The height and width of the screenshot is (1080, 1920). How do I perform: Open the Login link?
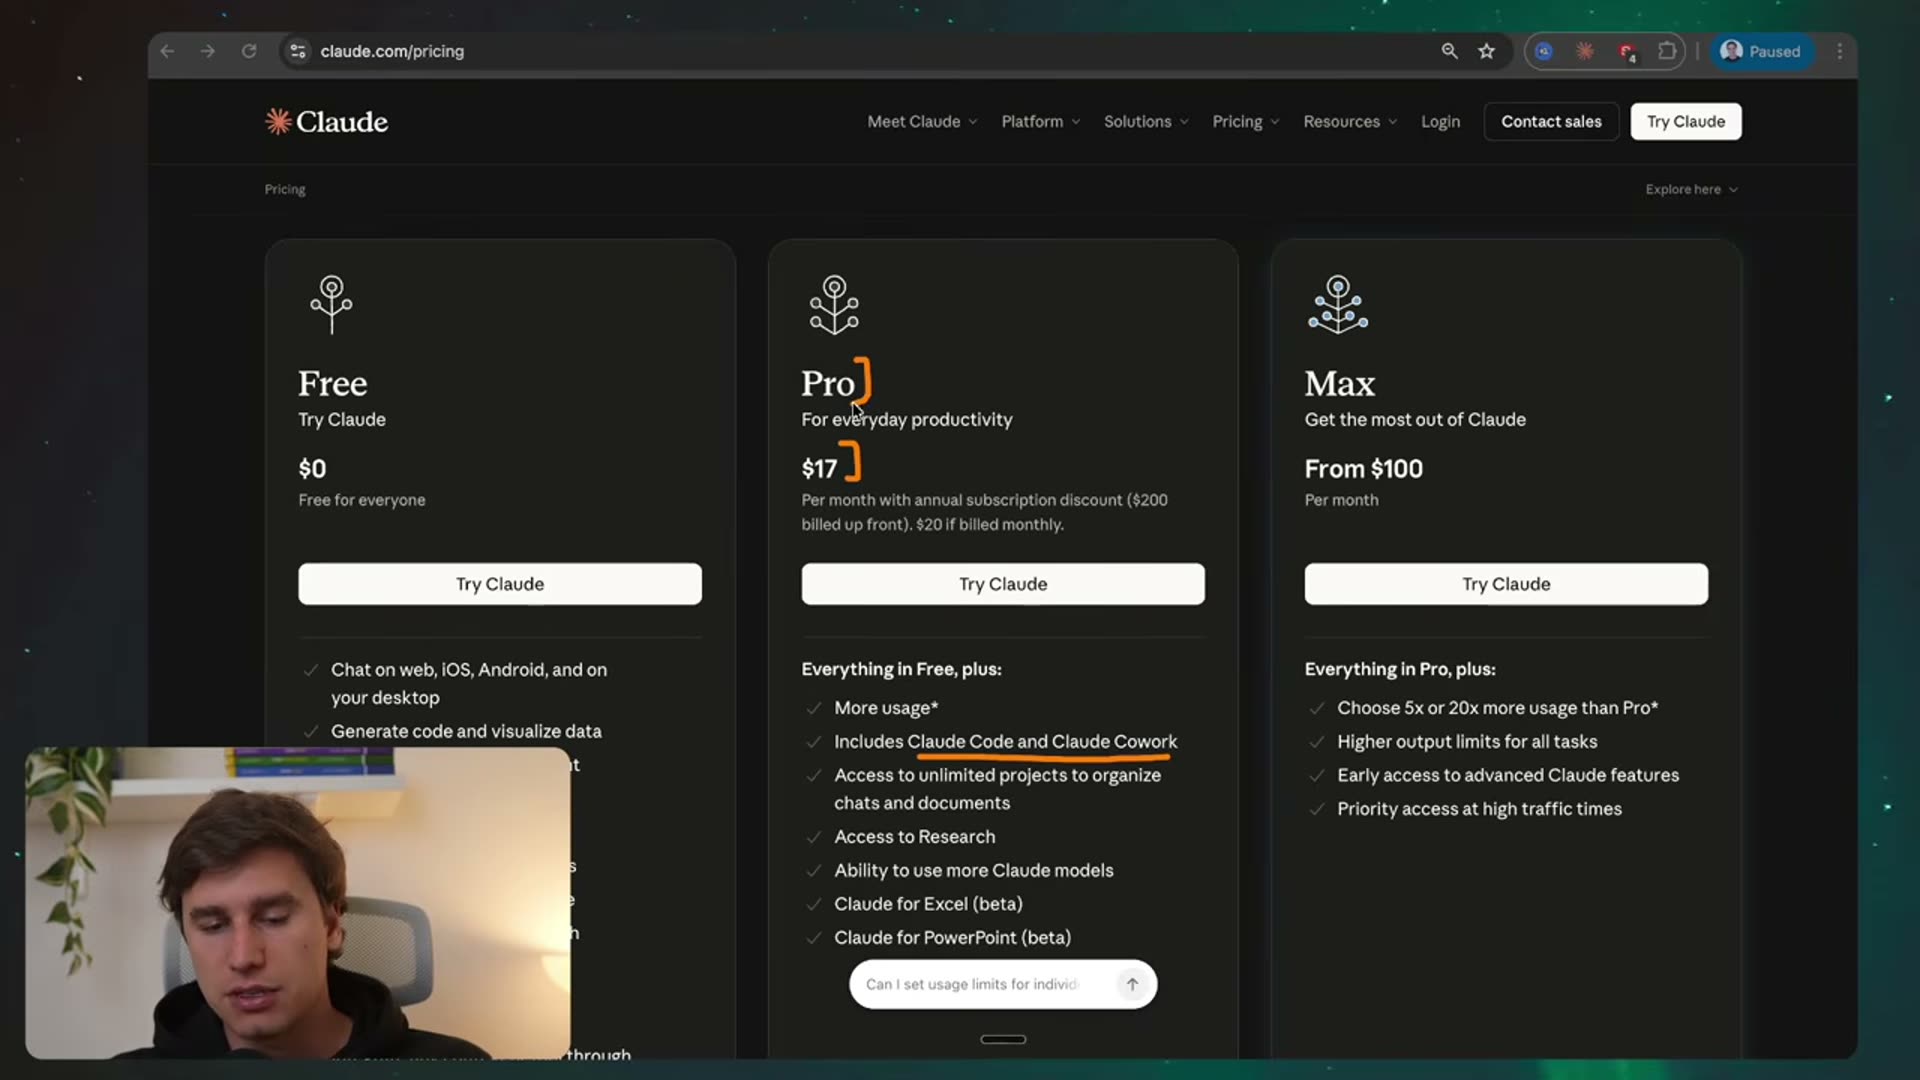pyautogui.click(x=1440, y=121)
